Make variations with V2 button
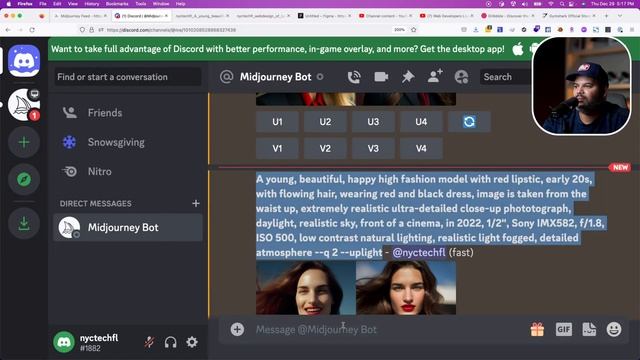The width and height of the screenshot is (640, 360). 325,148
